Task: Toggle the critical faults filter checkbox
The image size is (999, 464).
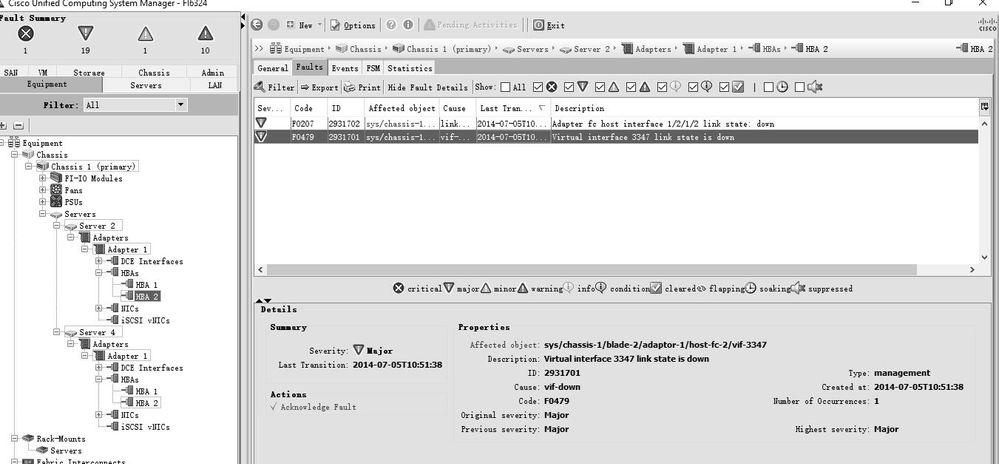Action: (538, 87)
